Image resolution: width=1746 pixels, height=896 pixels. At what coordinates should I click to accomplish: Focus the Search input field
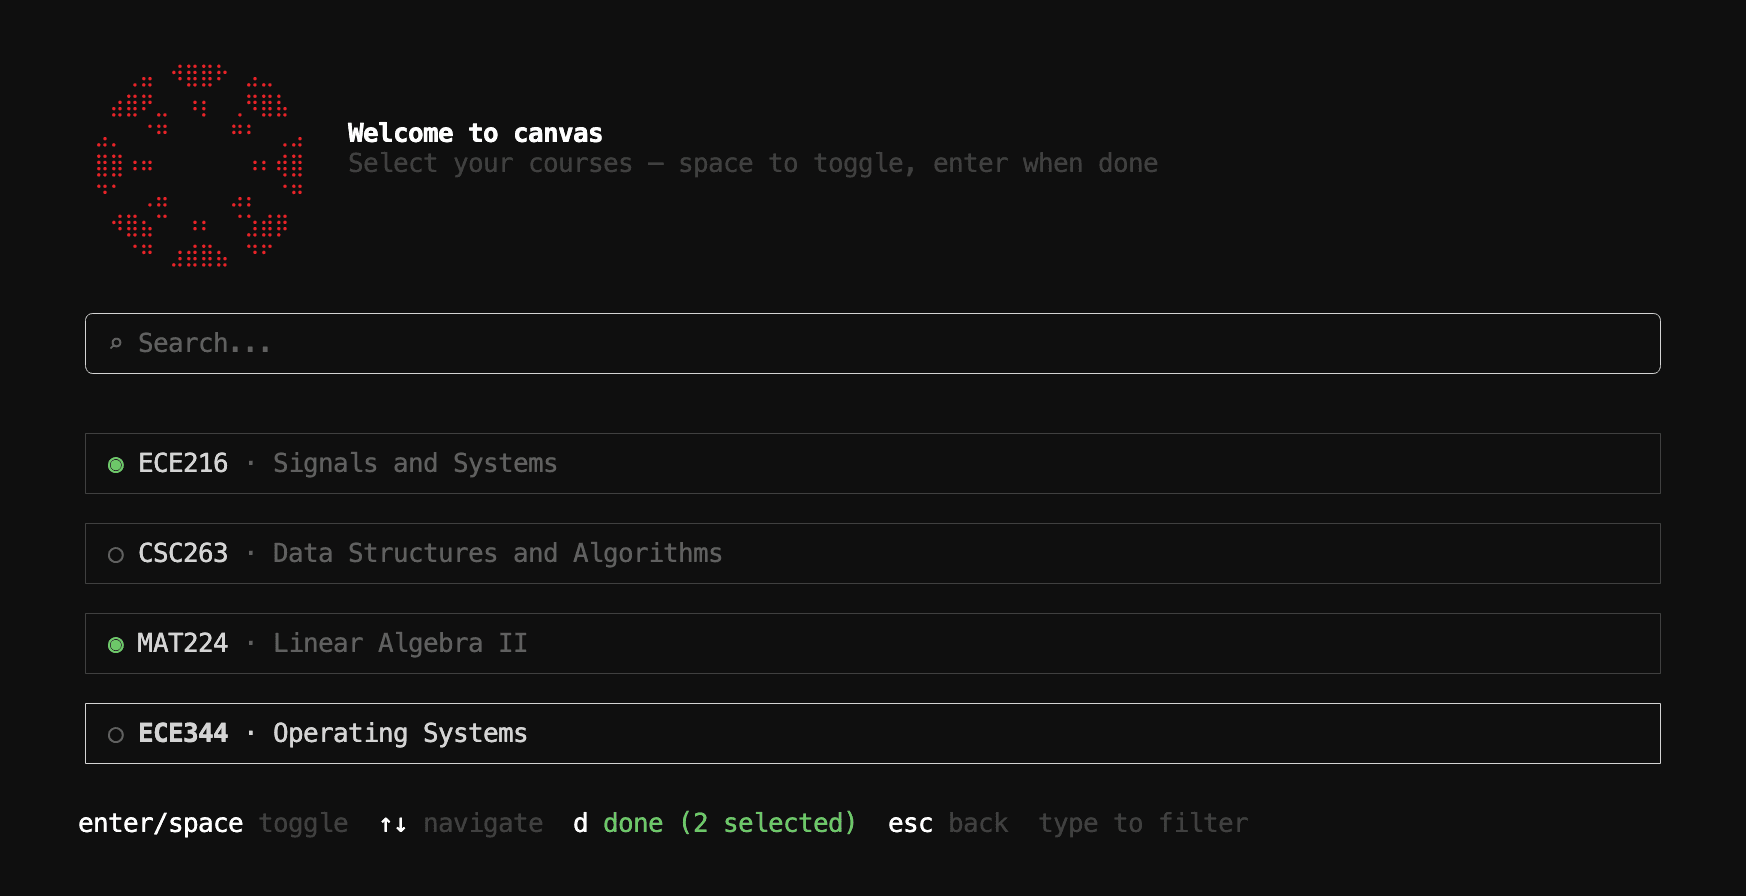[x=872, y=343]
